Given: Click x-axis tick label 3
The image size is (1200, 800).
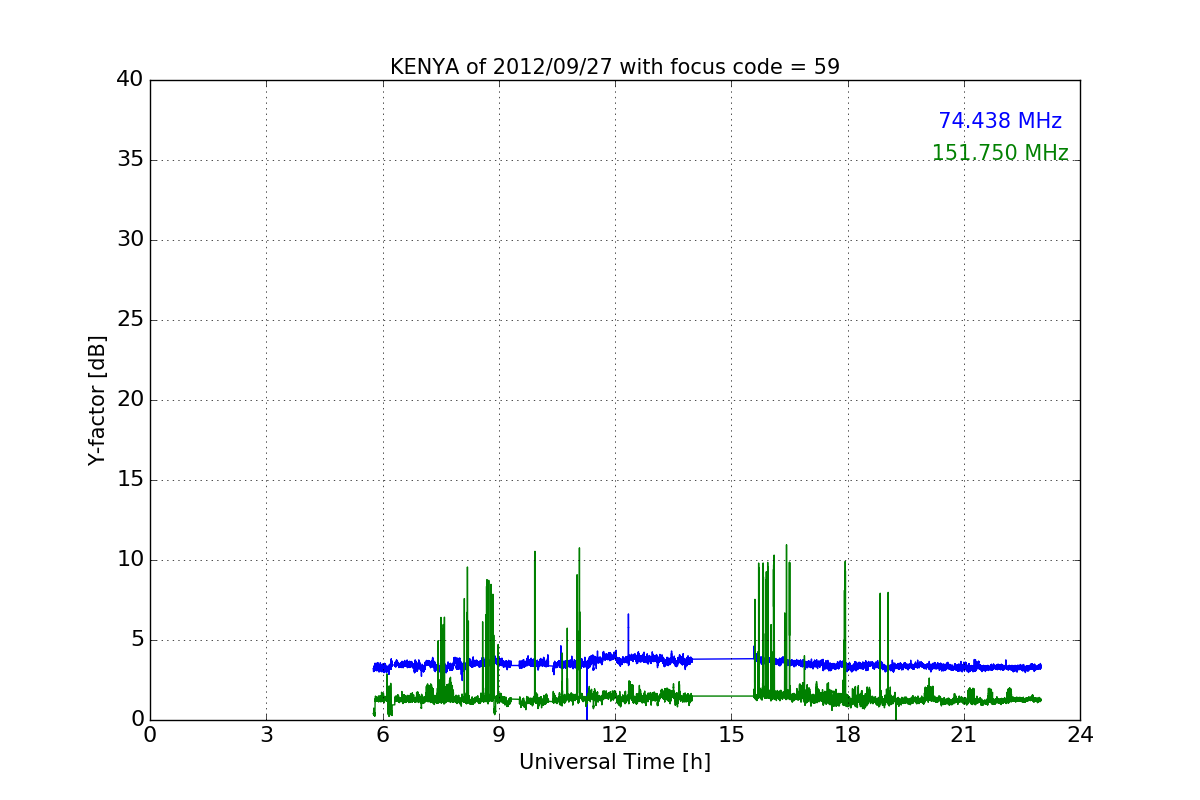Looking at the screenshot, I should coord(266,735).
